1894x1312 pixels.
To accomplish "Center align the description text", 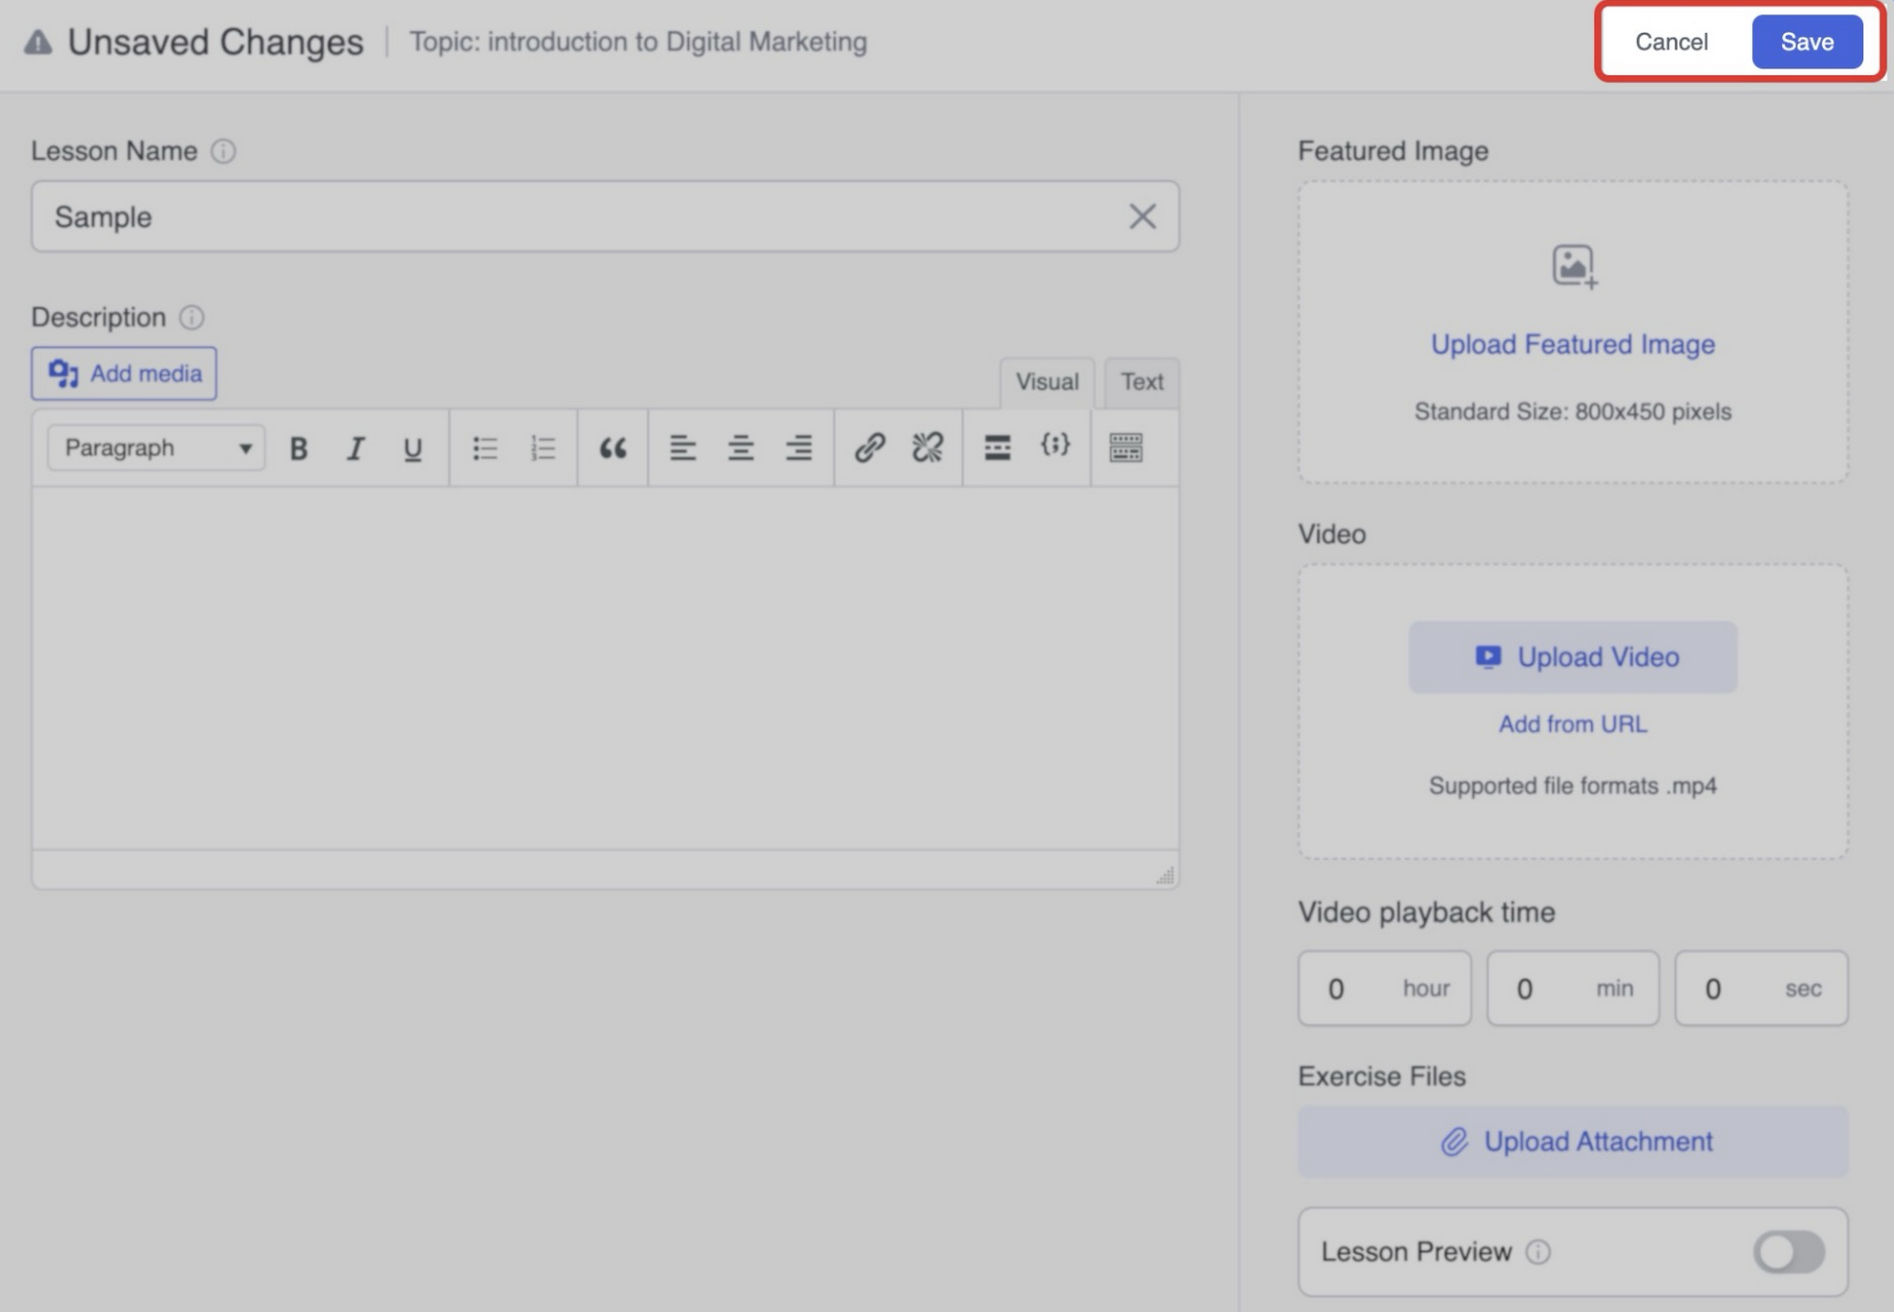I will (x=740, y=448).
